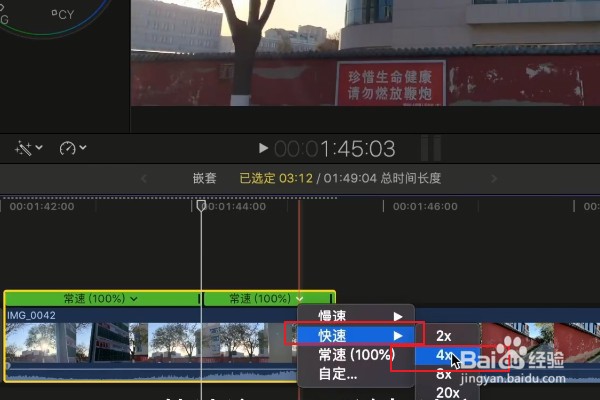The height and width of the screenshot is (400, 600).
Task: Go forward in timeline history arrow
Action: pos(494,178)
